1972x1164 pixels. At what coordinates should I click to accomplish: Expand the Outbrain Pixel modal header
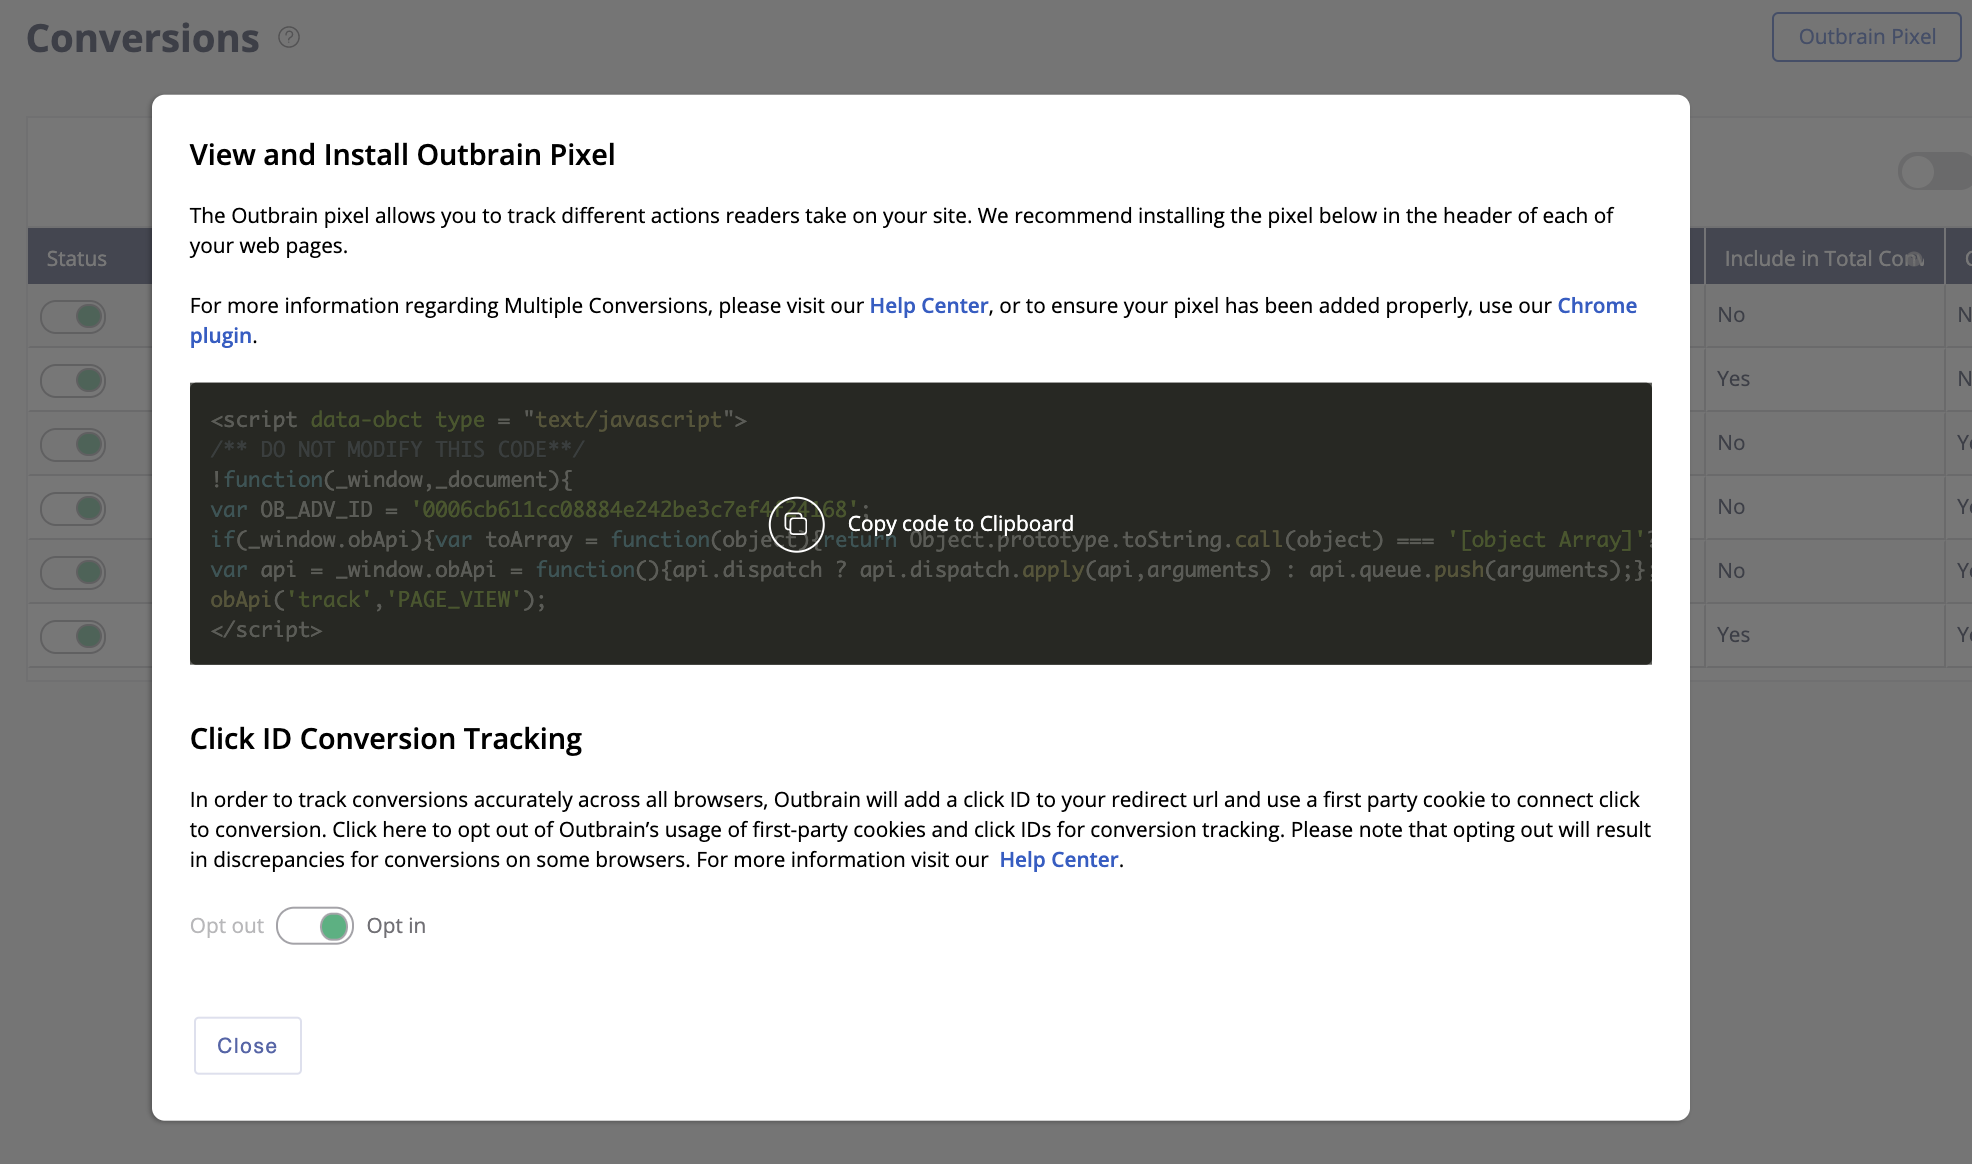tap(402, 154)
